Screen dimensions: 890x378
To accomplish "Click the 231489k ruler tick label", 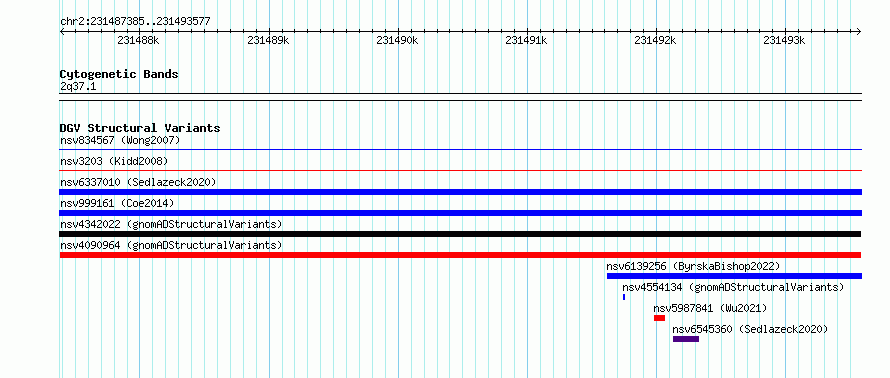I will 268,40.
